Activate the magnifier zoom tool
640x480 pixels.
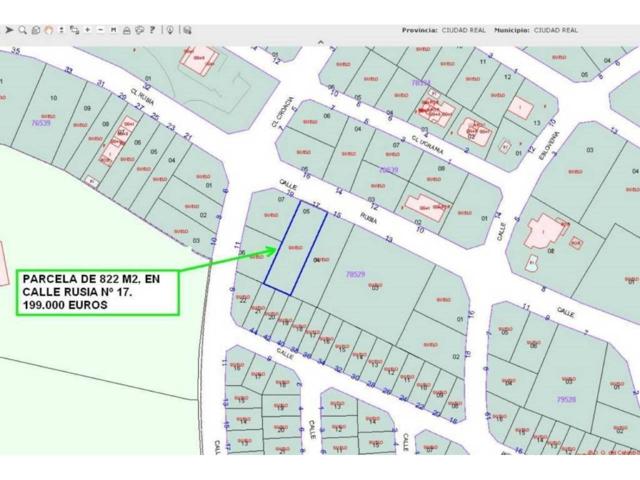pyautogui.click(x=22, y=30)
